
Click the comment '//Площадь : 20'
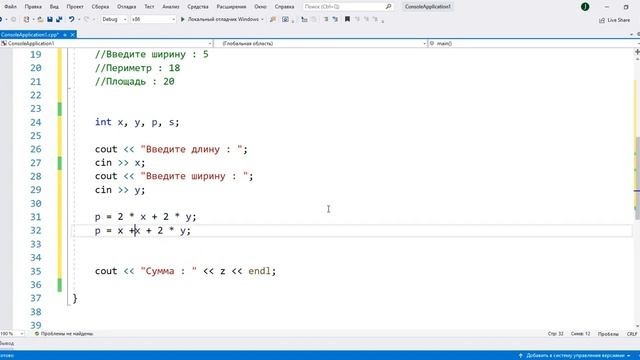click(134, 82)
